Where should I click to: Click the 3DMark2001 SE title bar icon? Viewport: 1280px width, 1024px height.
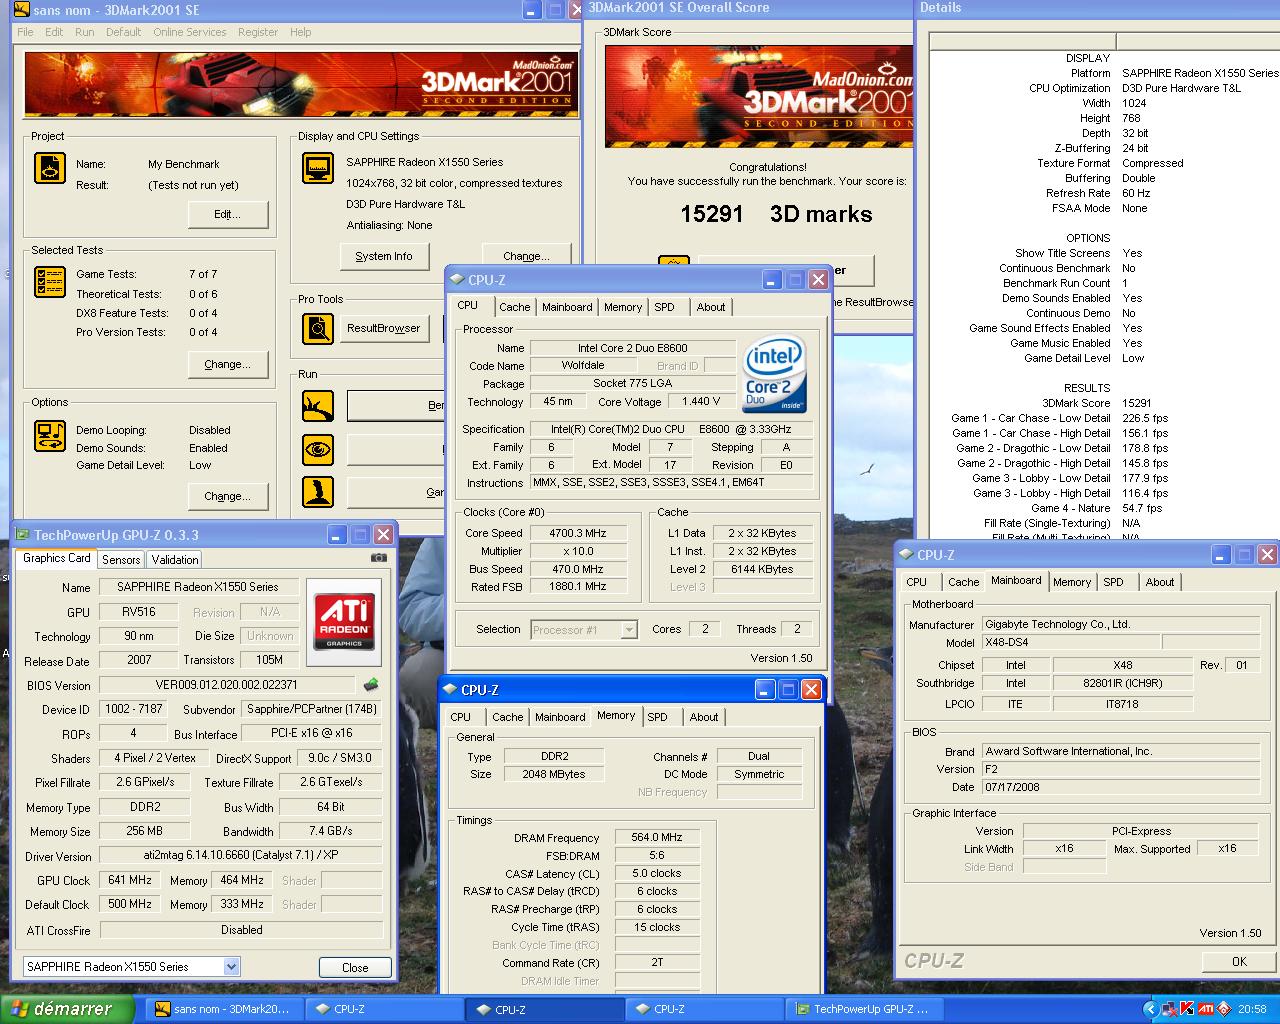tap(20, 10)
